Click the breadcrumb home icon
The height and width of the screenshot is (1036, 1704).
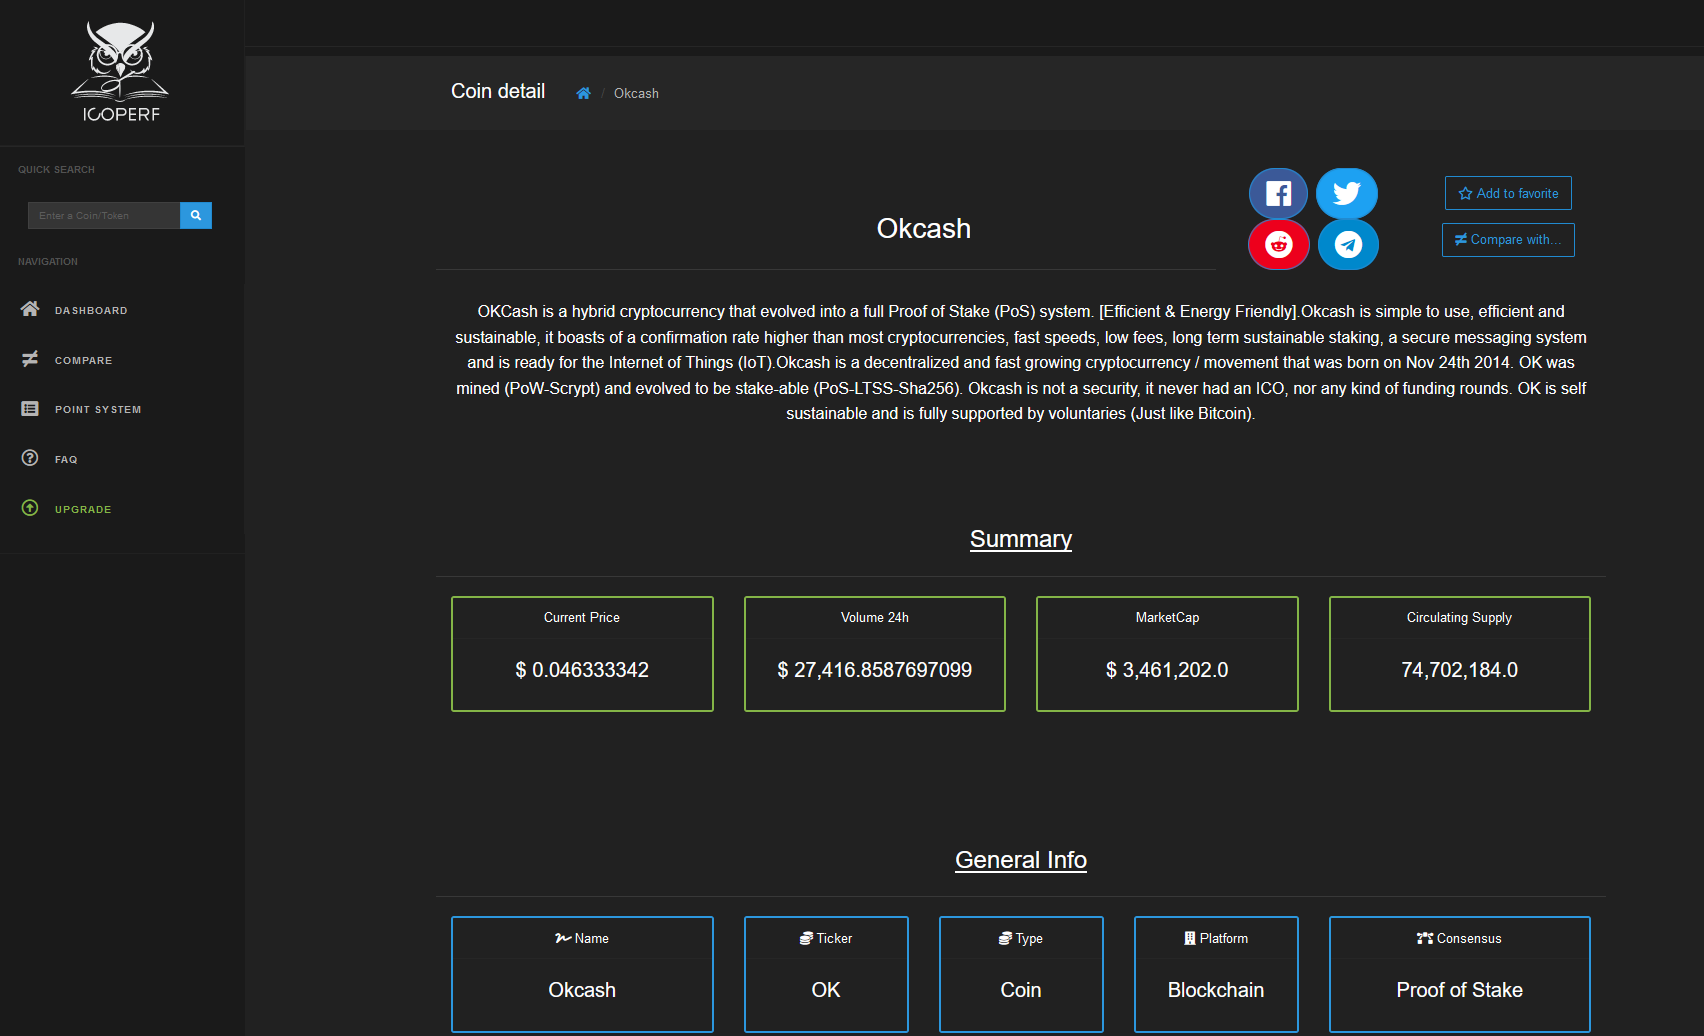click(583, 93)
